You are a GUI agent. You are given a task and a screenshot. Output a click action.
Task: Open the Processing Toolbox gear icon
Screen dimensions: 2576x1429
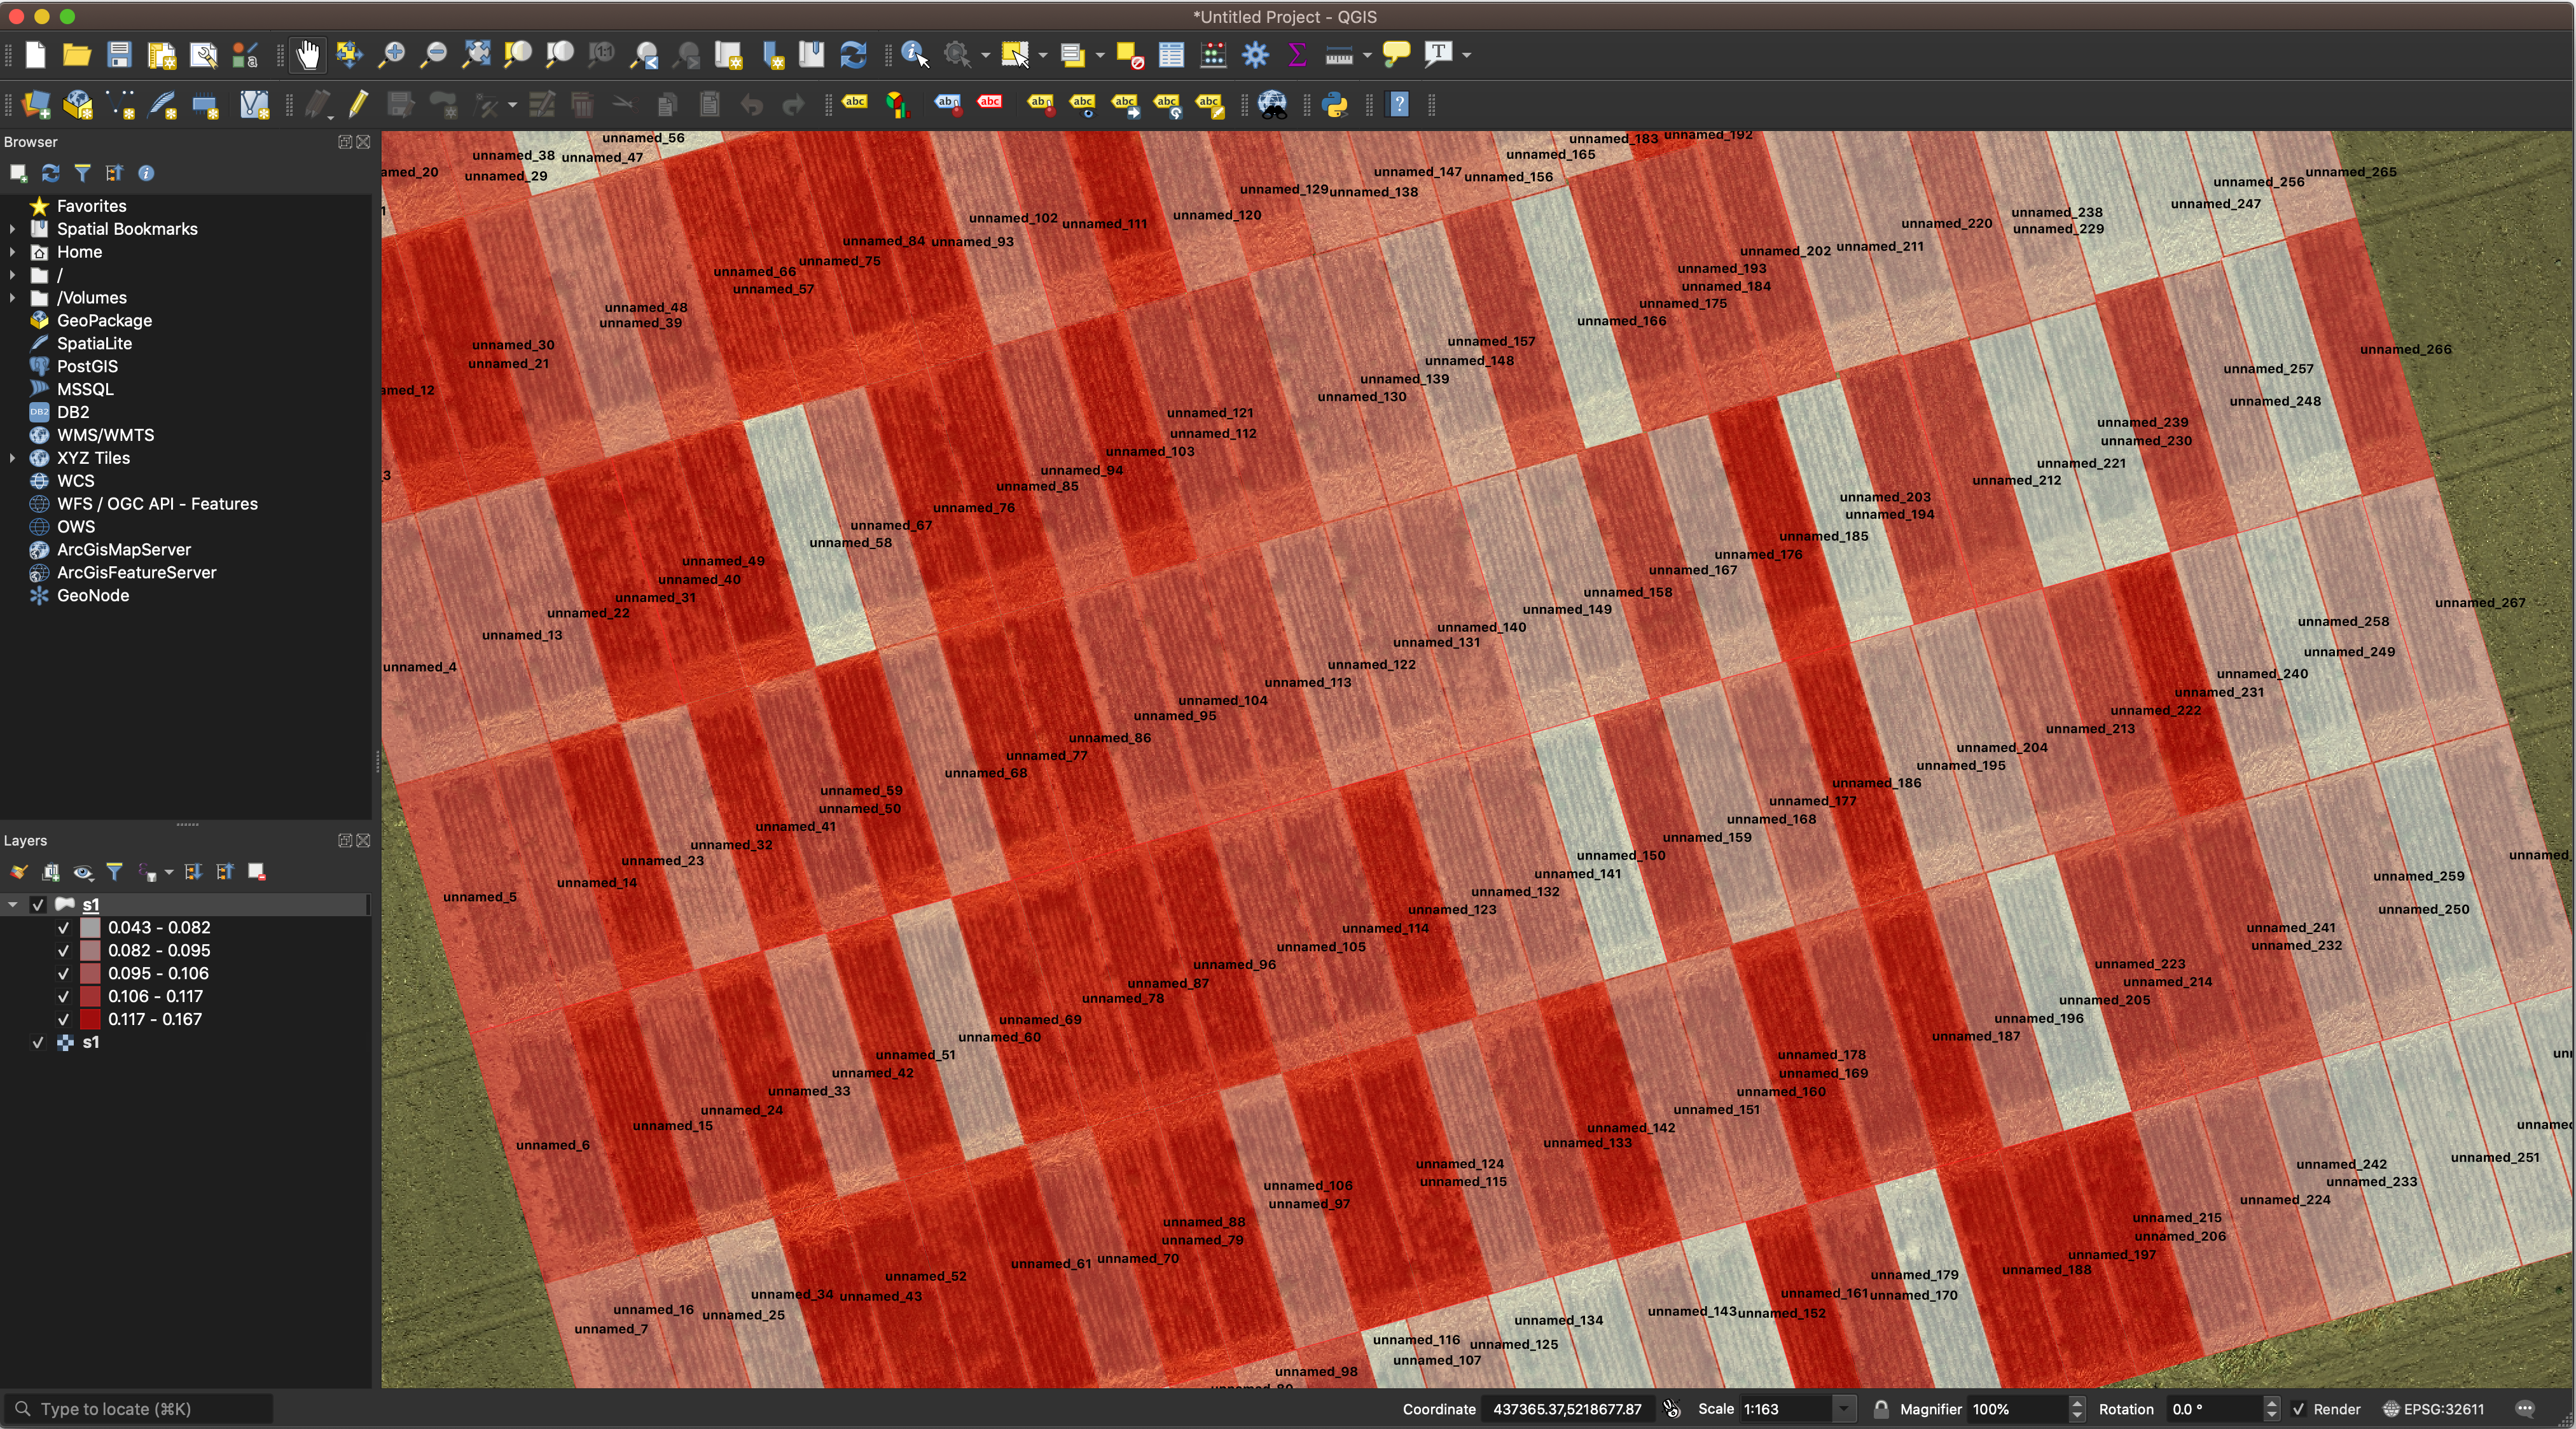tap(1255, 54)
